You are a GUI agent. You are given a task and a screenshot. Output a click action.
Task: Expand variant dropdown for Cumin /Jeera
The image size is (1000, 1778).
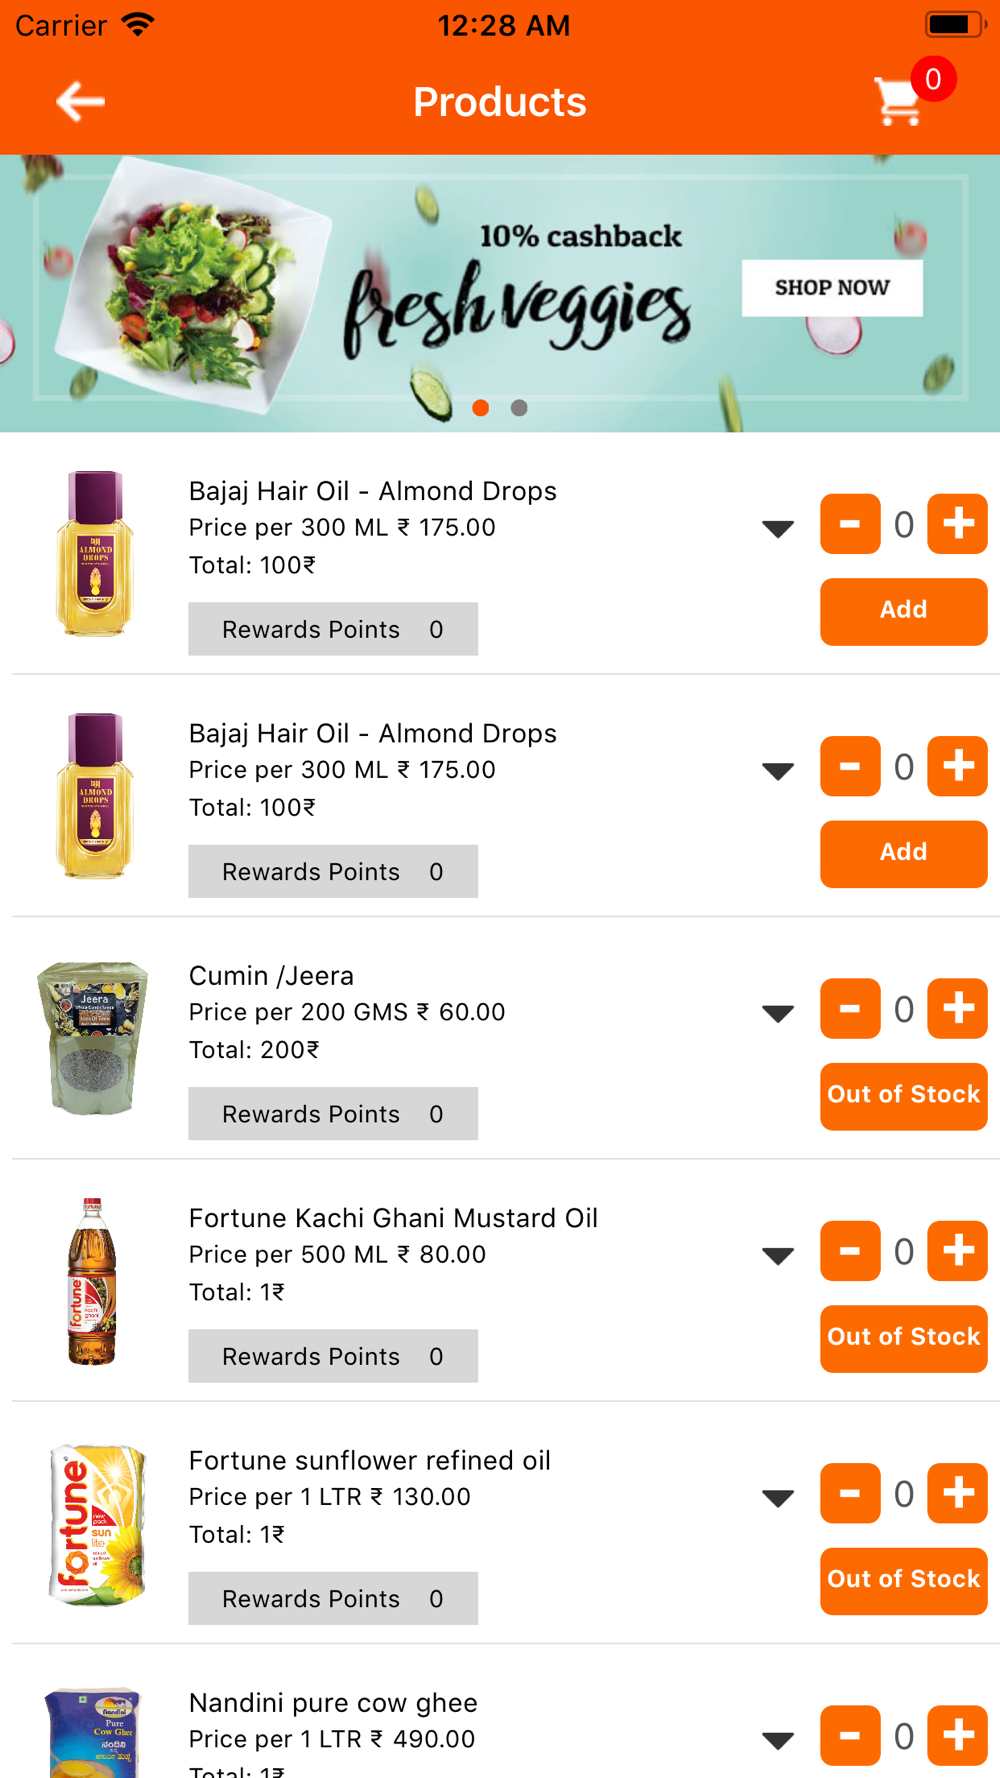pos(778,1013)
